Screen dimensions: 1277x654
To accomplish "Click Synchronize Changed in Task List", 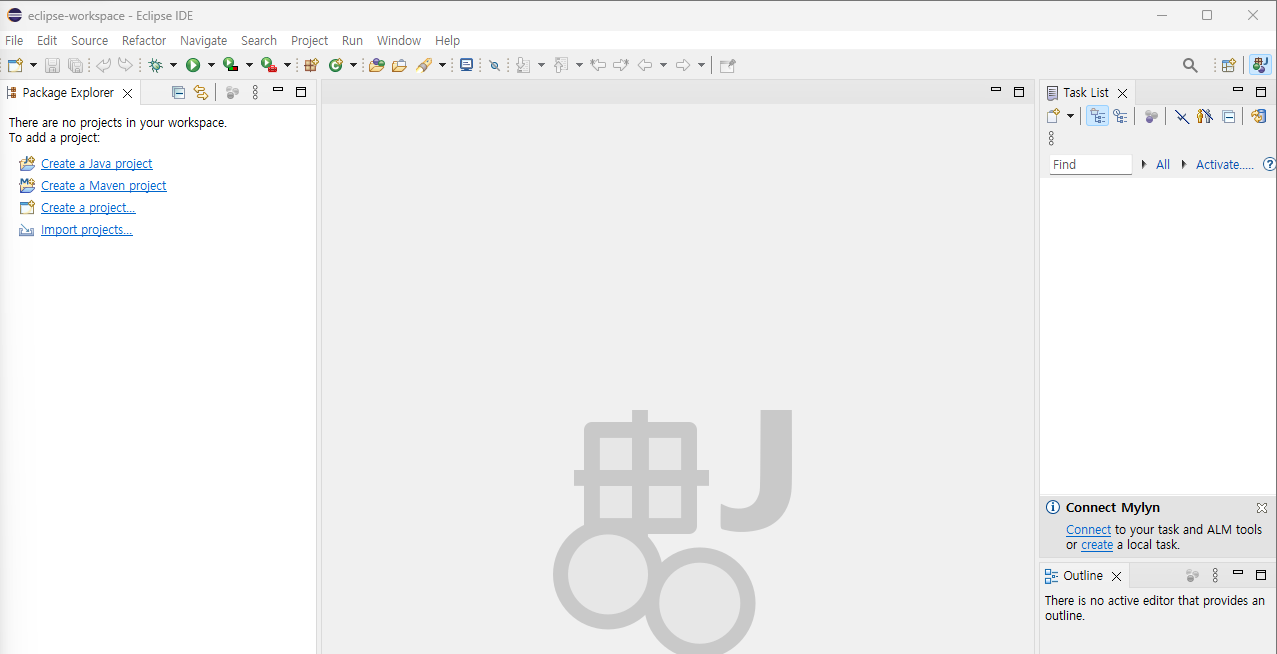I will [x=1258, y=116].
